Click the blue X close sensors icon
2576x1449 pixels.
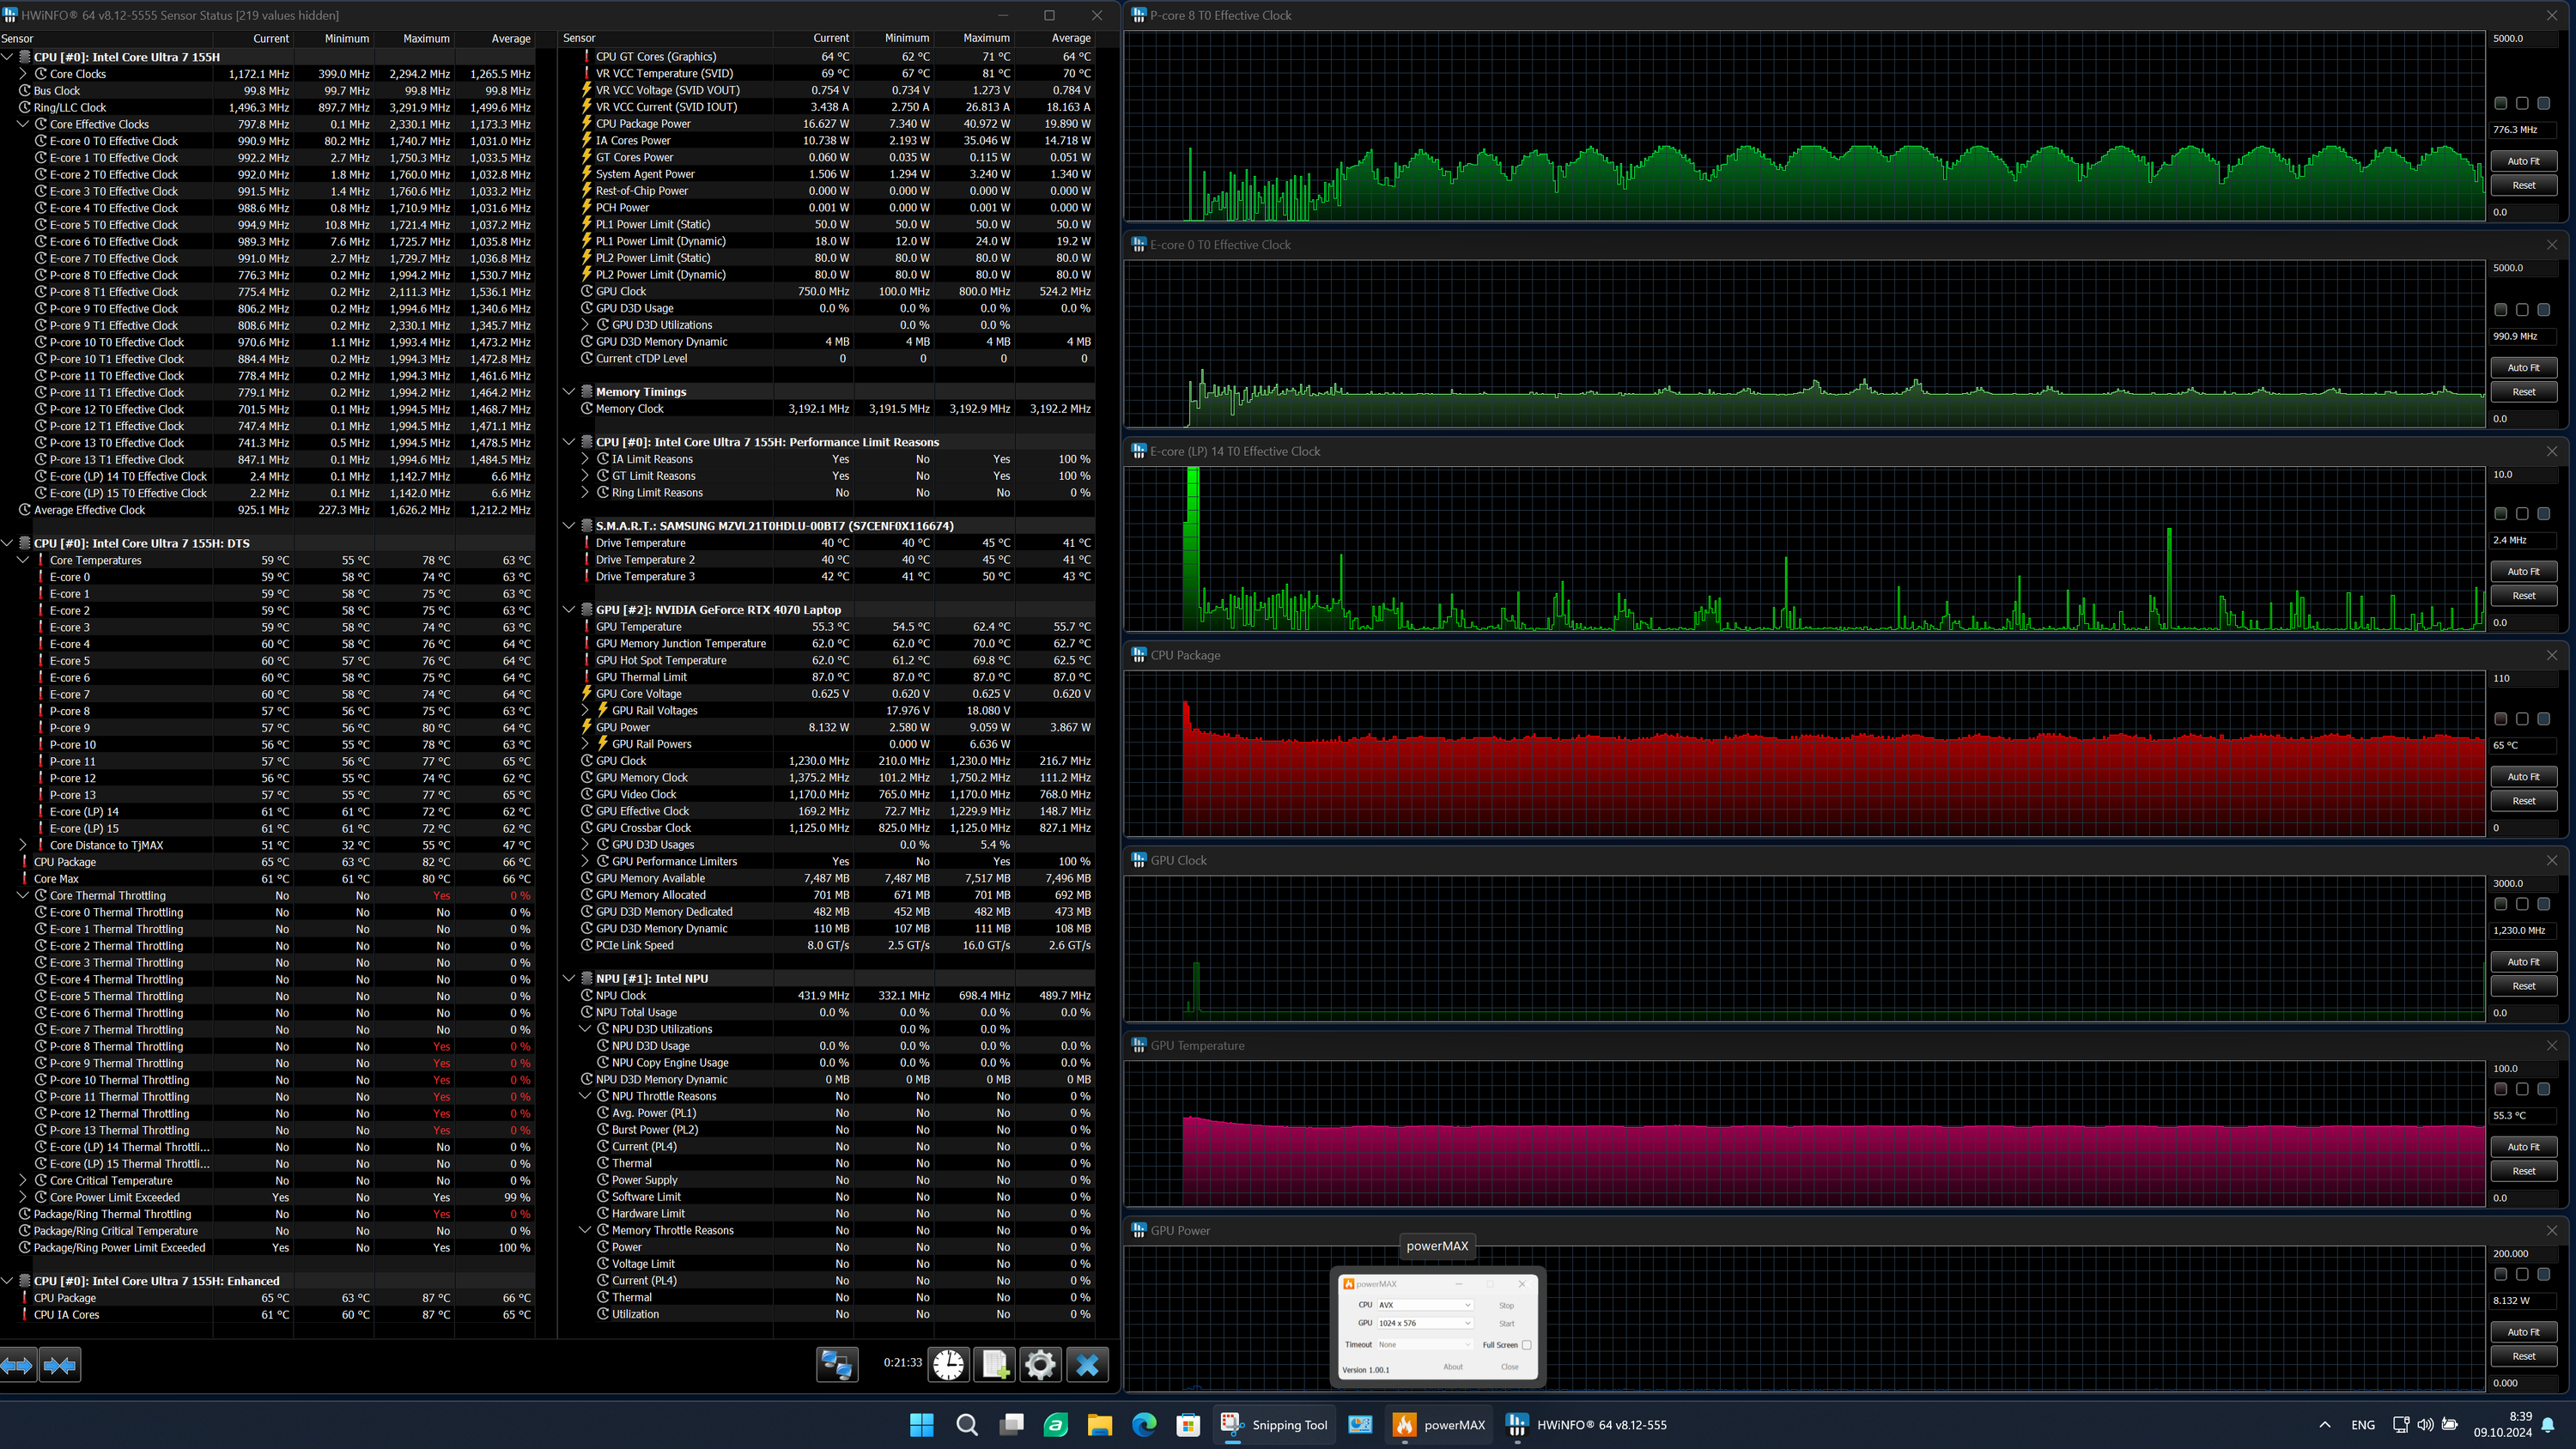point(1087,1365)
